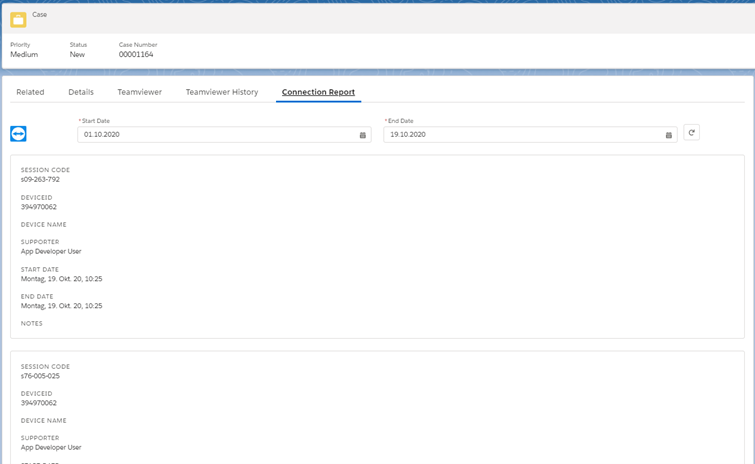Click the first session's start date value
This screenshot has height=464, width=755.
61,279
